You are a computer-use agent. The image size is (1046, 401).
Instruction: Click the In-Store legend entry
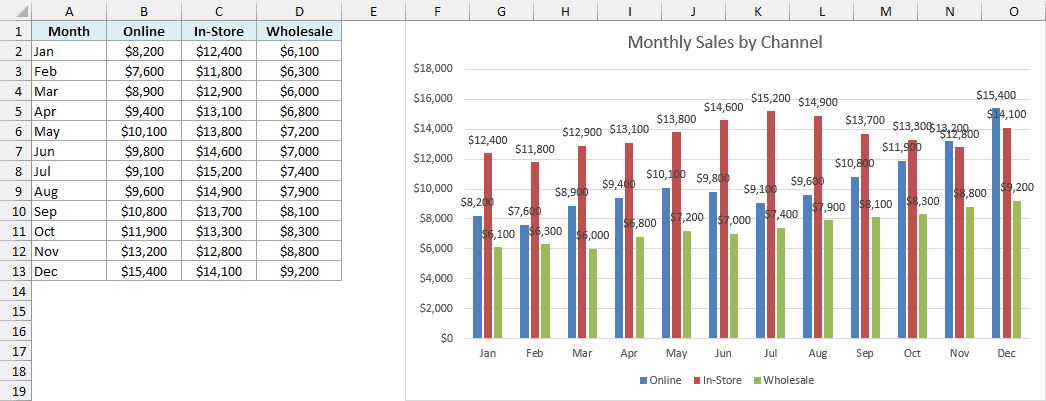coord(717,380)
